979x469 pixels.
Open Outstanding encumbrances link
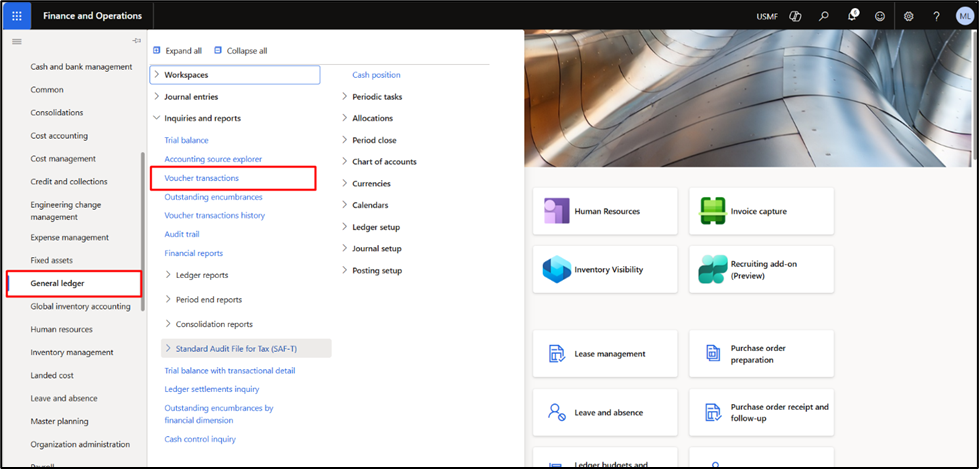click(x=213, y=197)
